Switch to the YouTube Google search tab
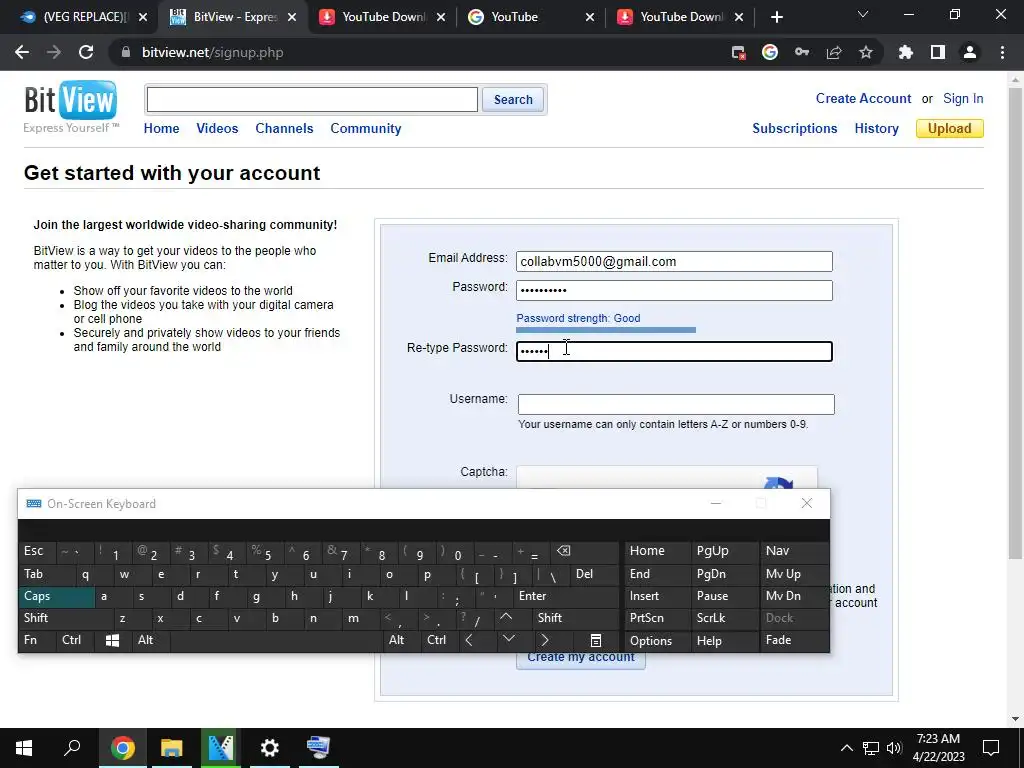Screen dimensions: 1024x768 (531, 17)
